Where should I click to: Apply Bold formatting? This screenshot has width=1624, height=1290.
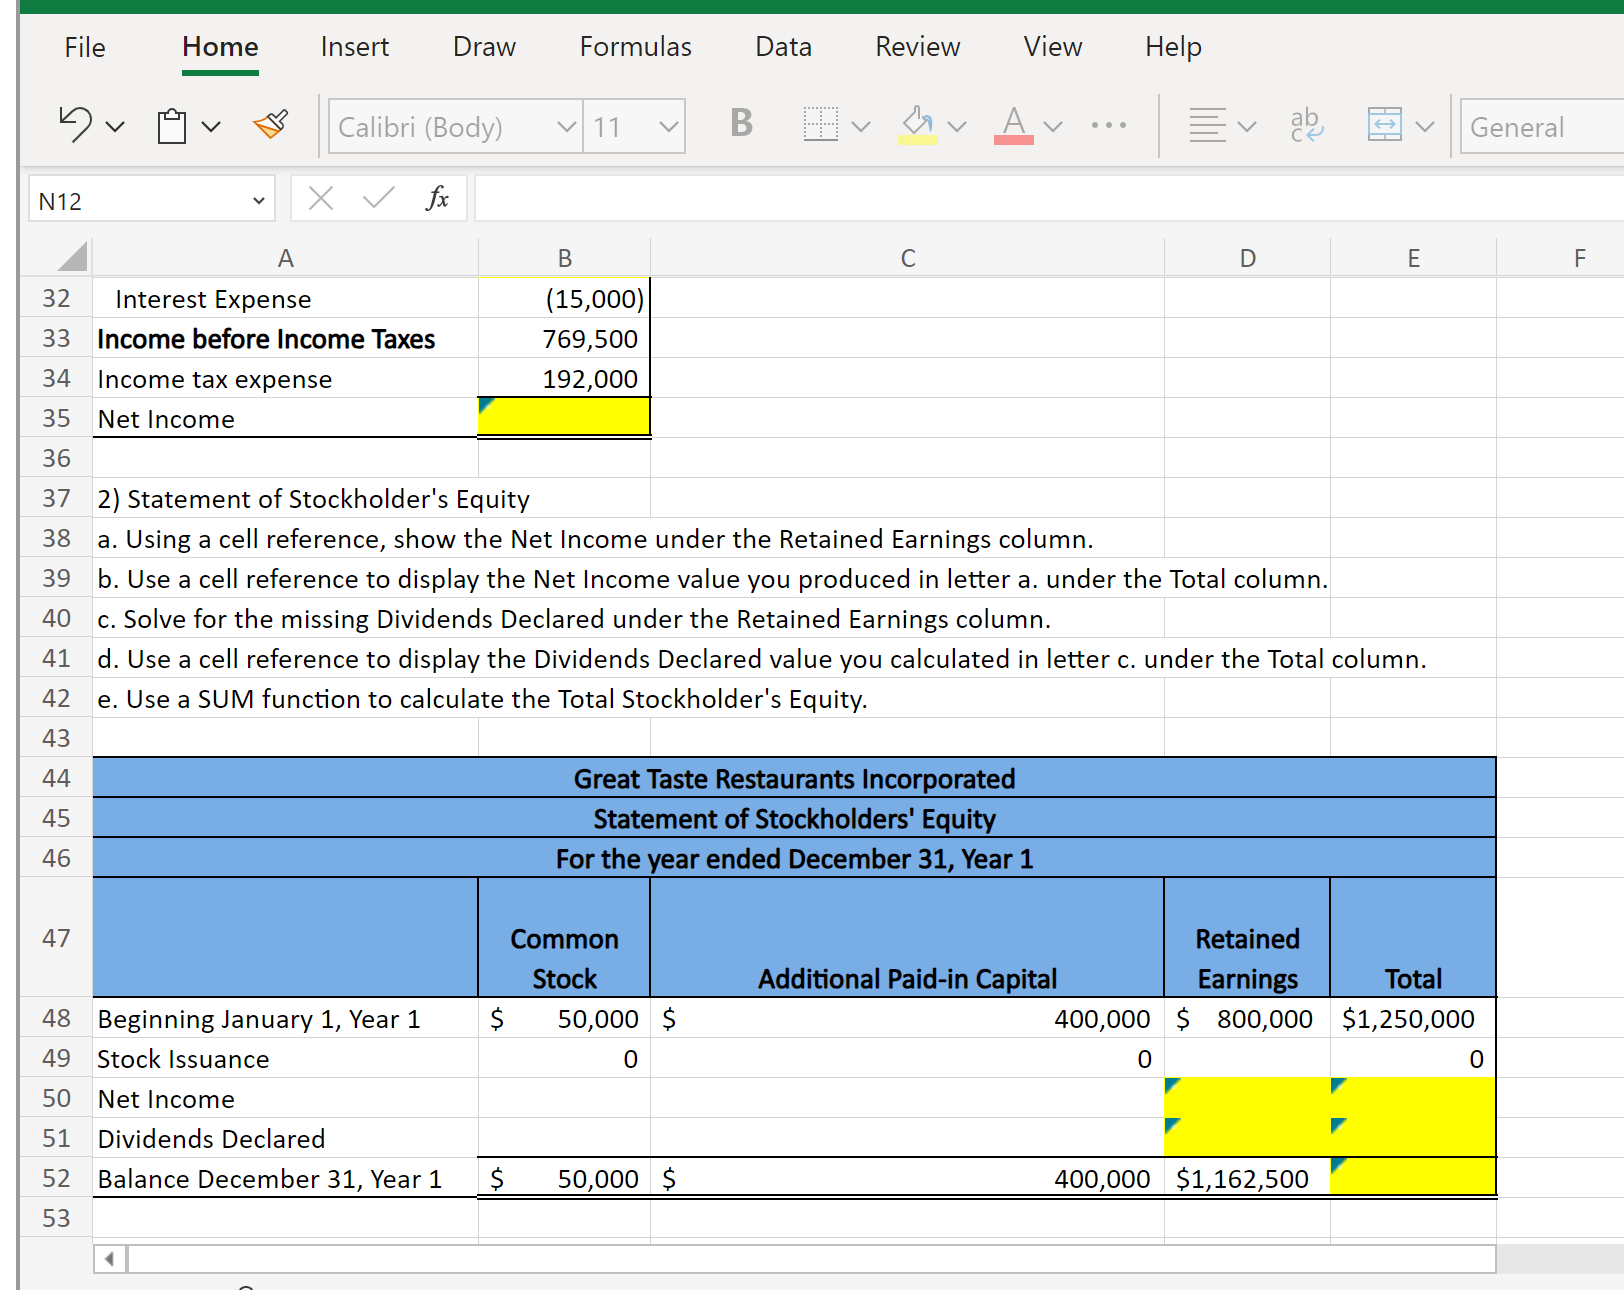coord(739,124)
